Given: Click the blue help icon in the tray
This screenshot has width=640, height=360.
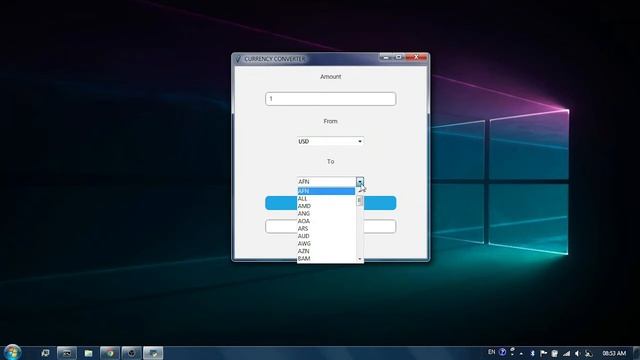Looking at the screenshot, I should (x=502, y=352).
